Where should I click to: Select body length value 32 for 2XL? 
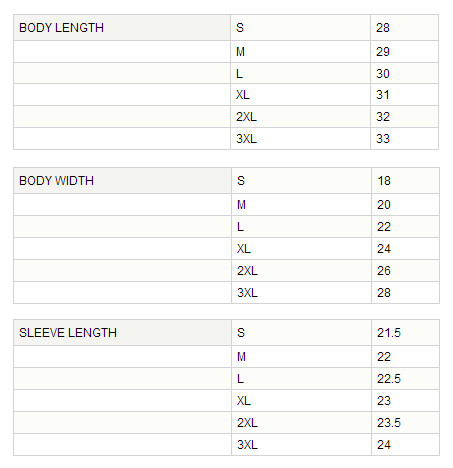pyautogui.click(x=404, y=117)
